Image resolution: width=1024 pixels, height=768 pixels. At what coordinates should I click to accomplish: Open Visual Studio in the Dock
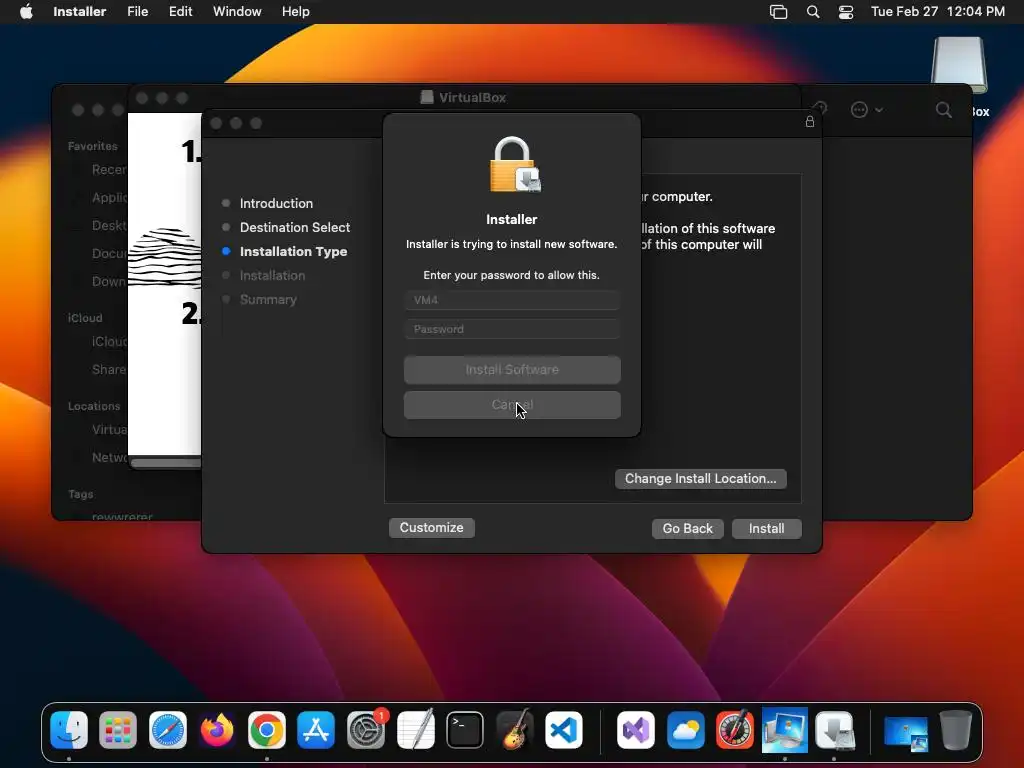click(635, 729)
